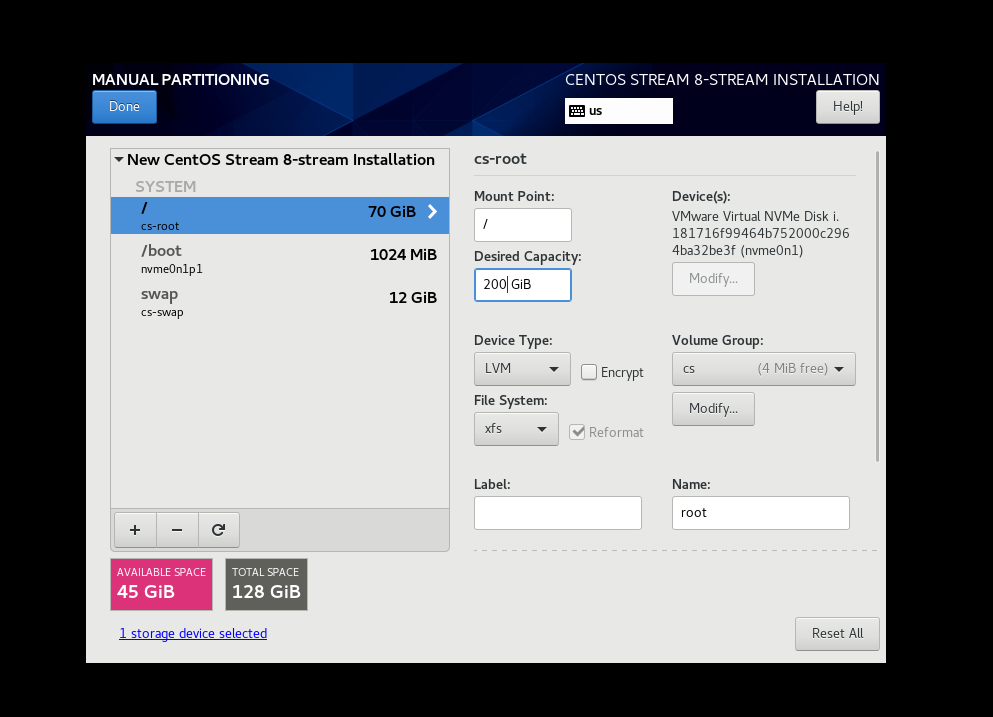Viewport: 993px width, 717px height.
Task: Click the MANUAL PARTITIONING title
Action: tap(180, 79)
